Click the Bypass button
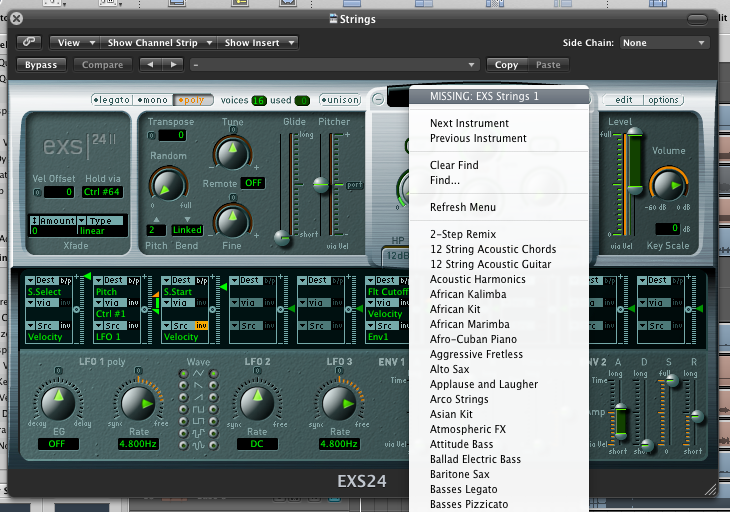The width and height of the screenshot is (730, 512). coord(41,65)
